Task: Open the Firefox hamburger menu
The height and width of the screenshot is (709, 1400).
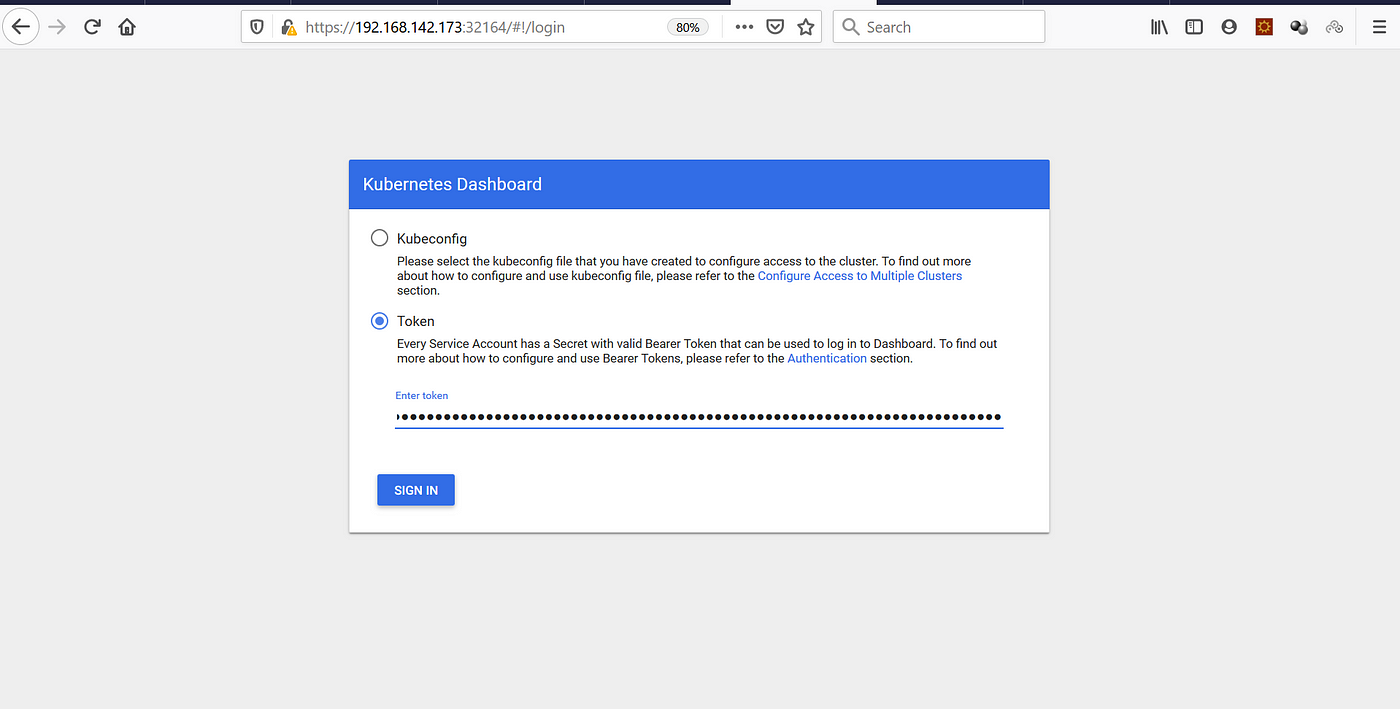Action: click(1379, 27)
